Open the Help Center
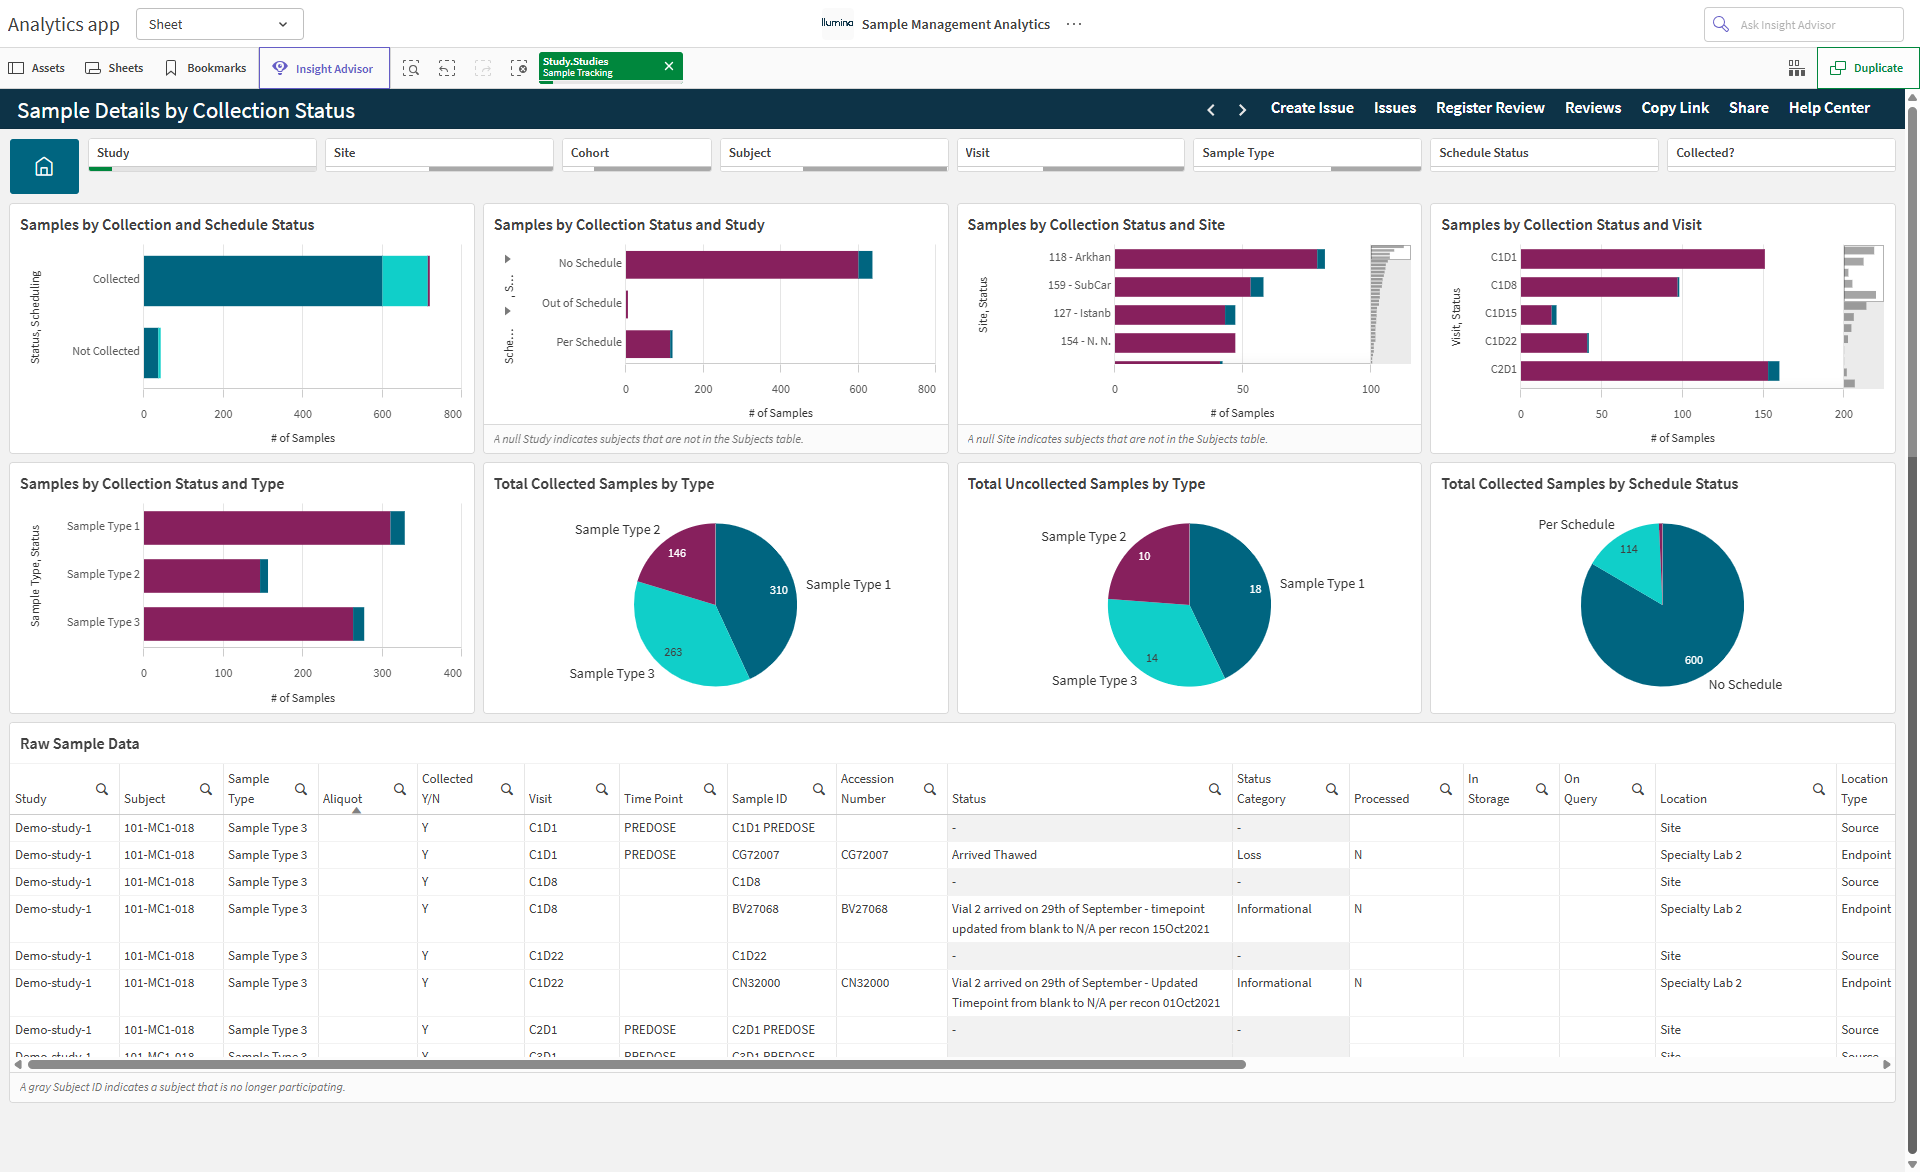The width and height of the screenshot is (1920, 1172). coord(1829,108)
